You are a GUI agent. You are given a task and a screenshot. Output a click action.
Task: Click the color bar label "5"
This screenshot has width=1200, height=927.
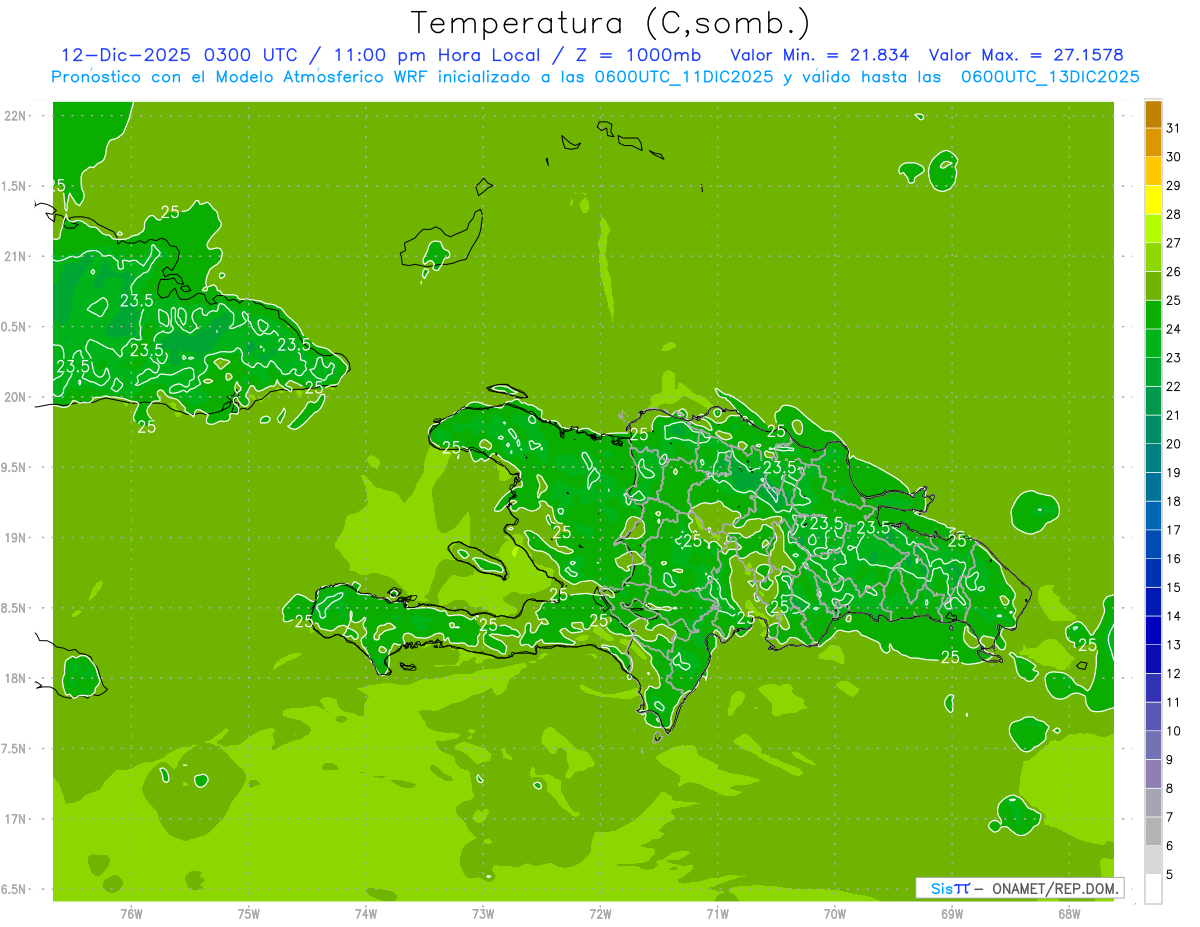(1170, 875)
